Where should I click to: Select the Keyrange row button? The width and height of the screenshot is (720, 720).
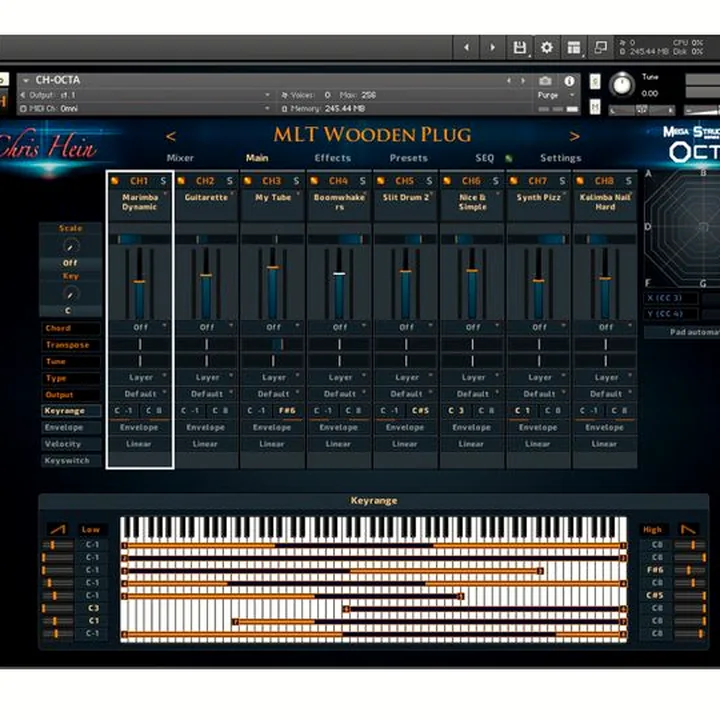coord(71,411)
